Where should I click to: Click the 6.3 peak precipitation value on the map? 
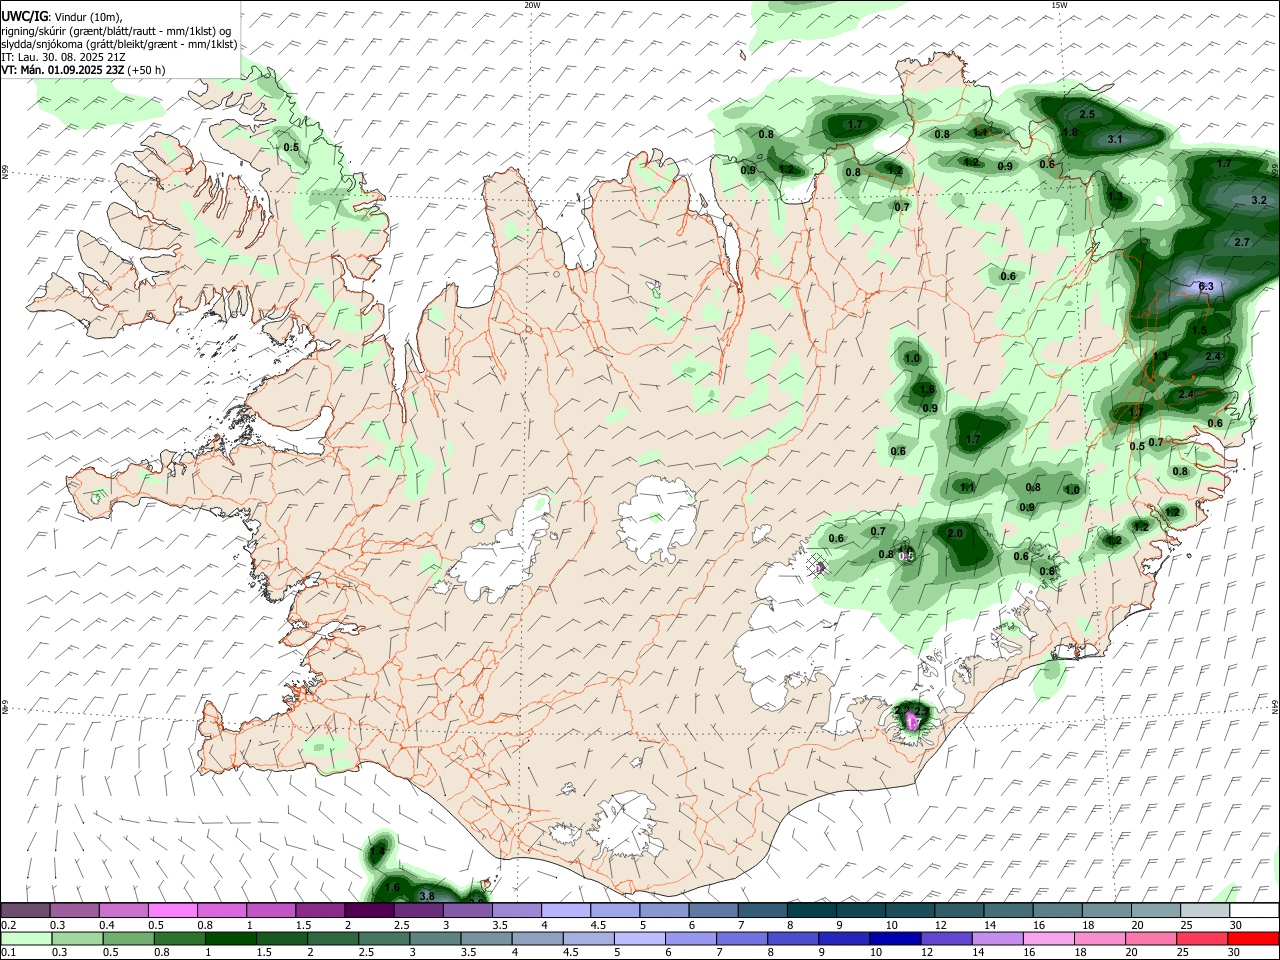[x=1206, y=287]
